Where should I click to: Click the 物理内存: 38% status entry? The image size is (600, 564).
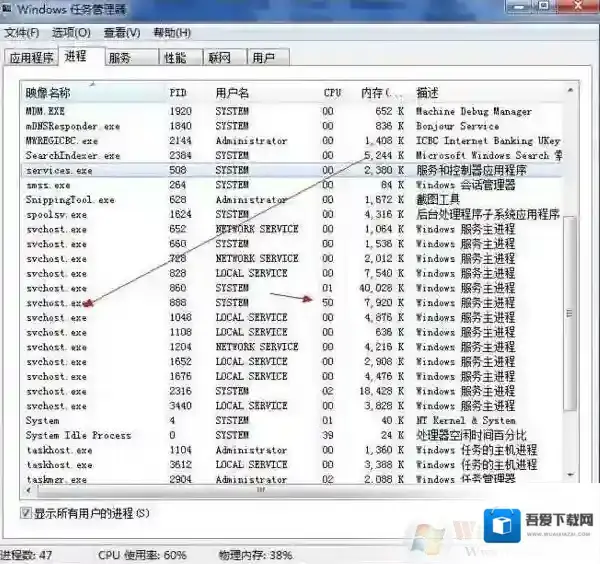coord(256,555)
